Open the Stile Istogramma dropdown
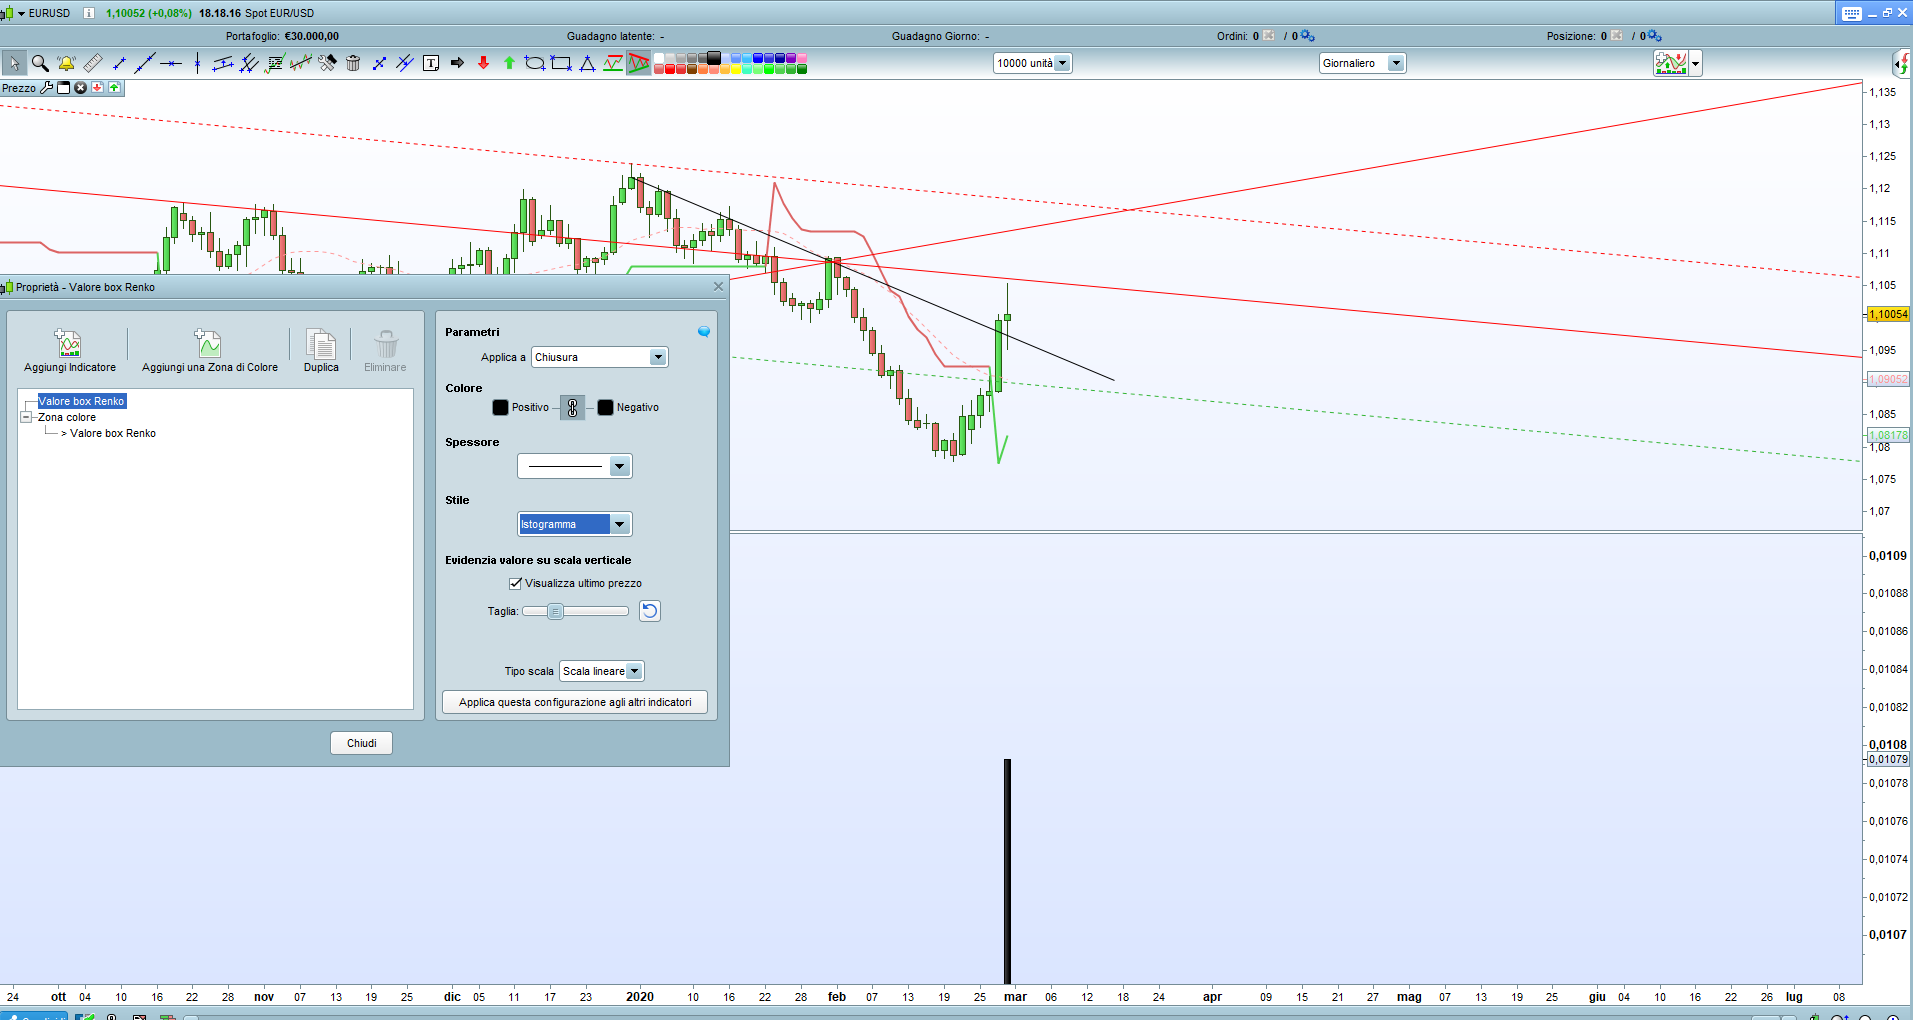The image size is (1913, 1020). pos(575,524)
